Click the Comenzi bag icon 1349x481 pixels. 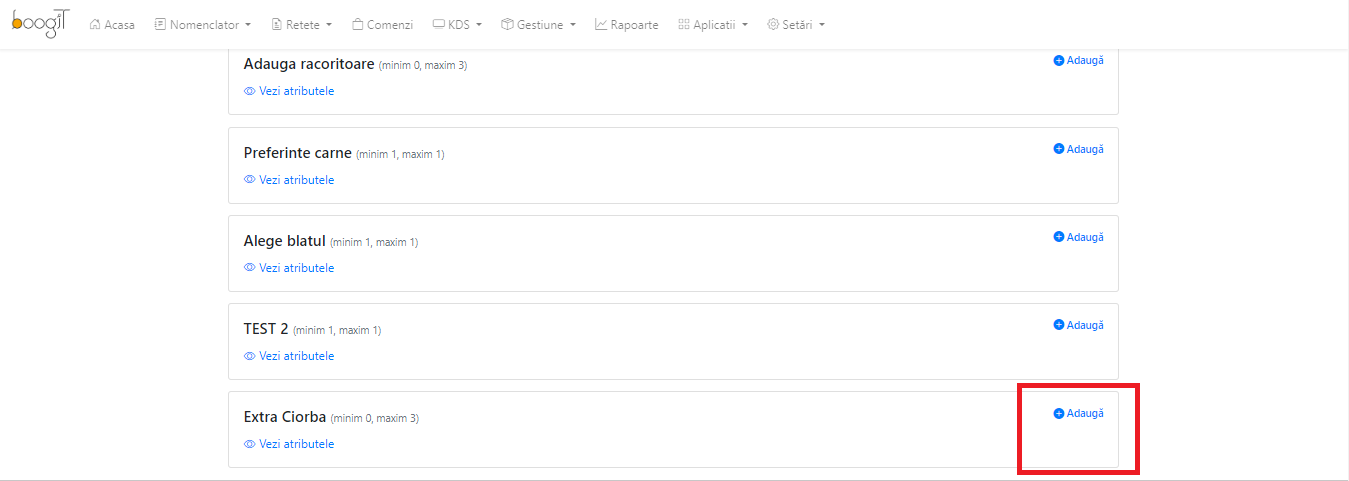(357, 24)
